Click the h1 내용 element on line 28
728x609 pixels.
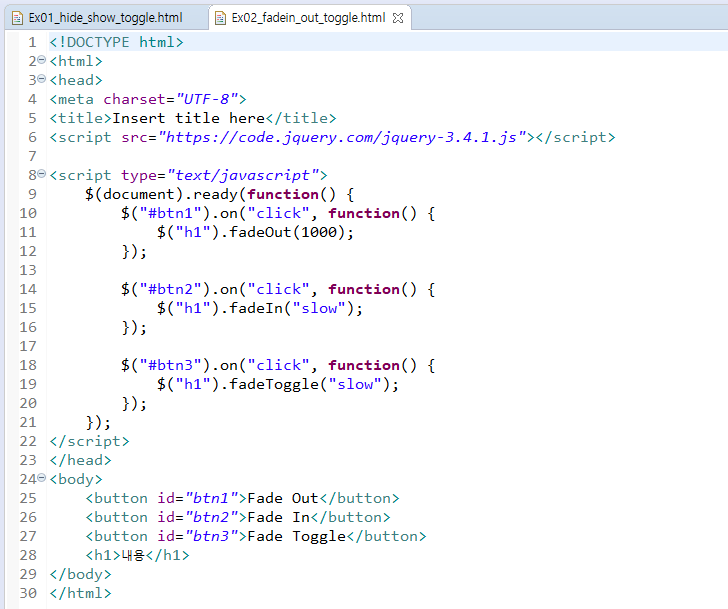pyautogui.click(x=137, y=555)
